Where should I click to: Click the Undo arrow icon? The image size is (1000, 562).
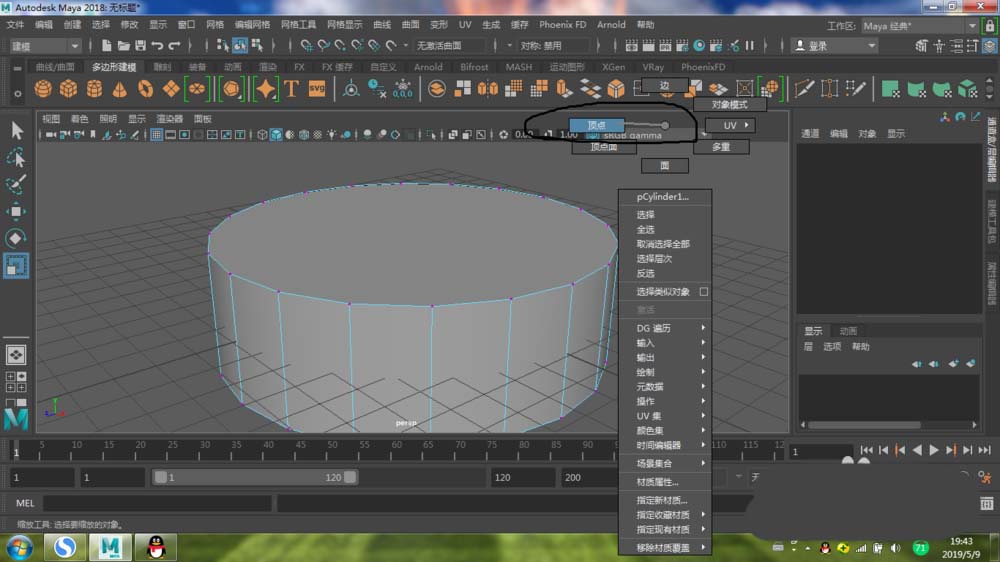[158, 45]
